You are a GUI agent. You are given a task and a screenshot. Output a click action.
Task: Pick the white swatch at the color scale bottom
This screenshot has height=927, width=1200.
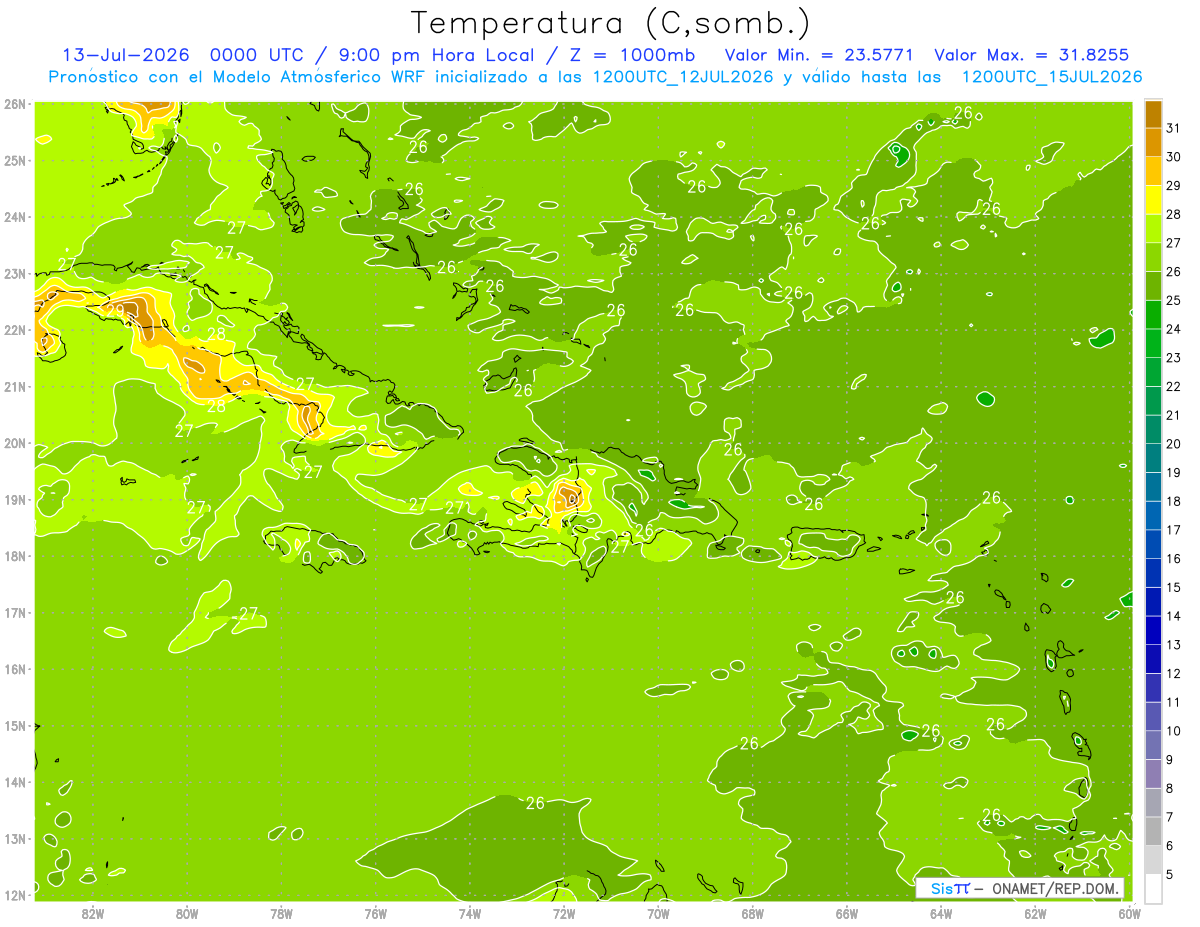coord(1153,888)
